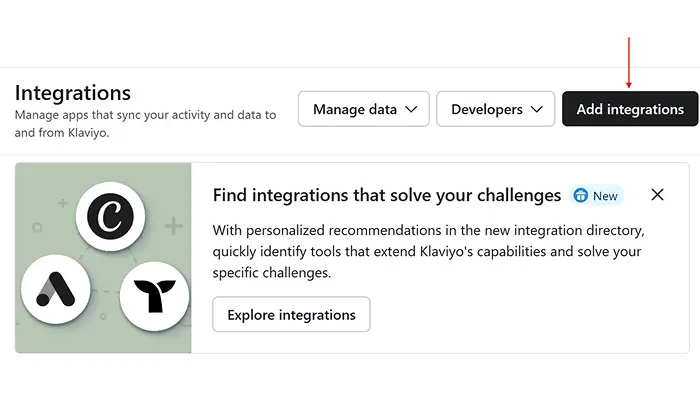Select the blue New badge
Image resolution: width=700 pixels, height=400 pixels.
point(596,195)
